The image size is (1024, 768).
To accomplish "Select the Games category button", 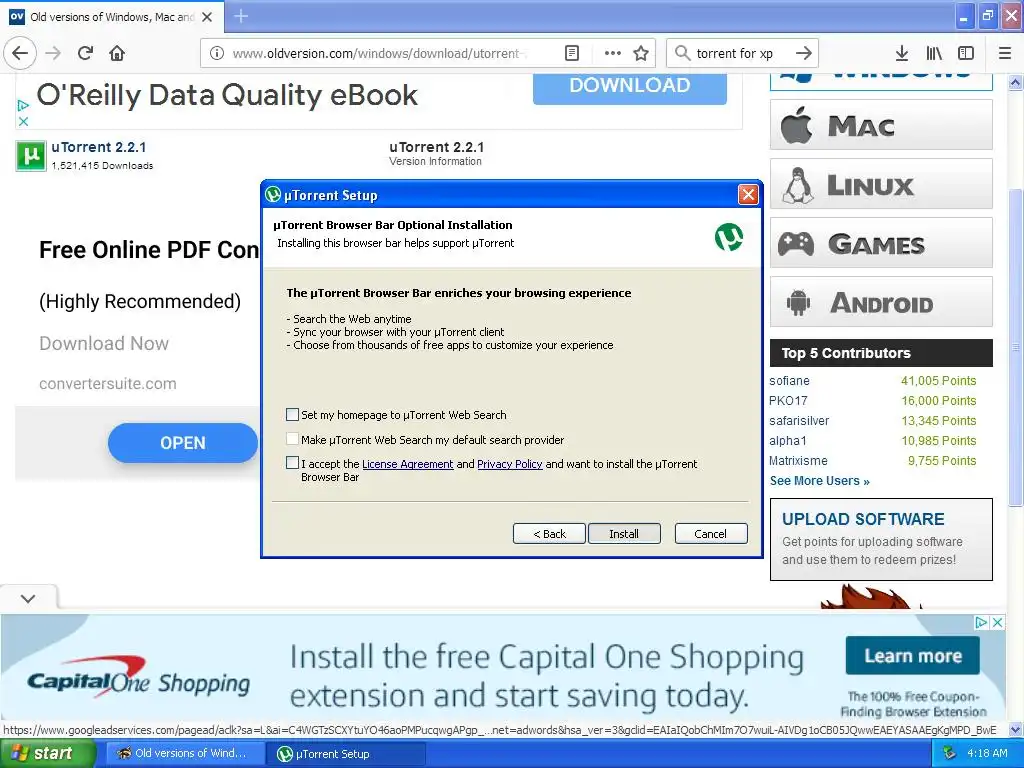I will [881, 243].
